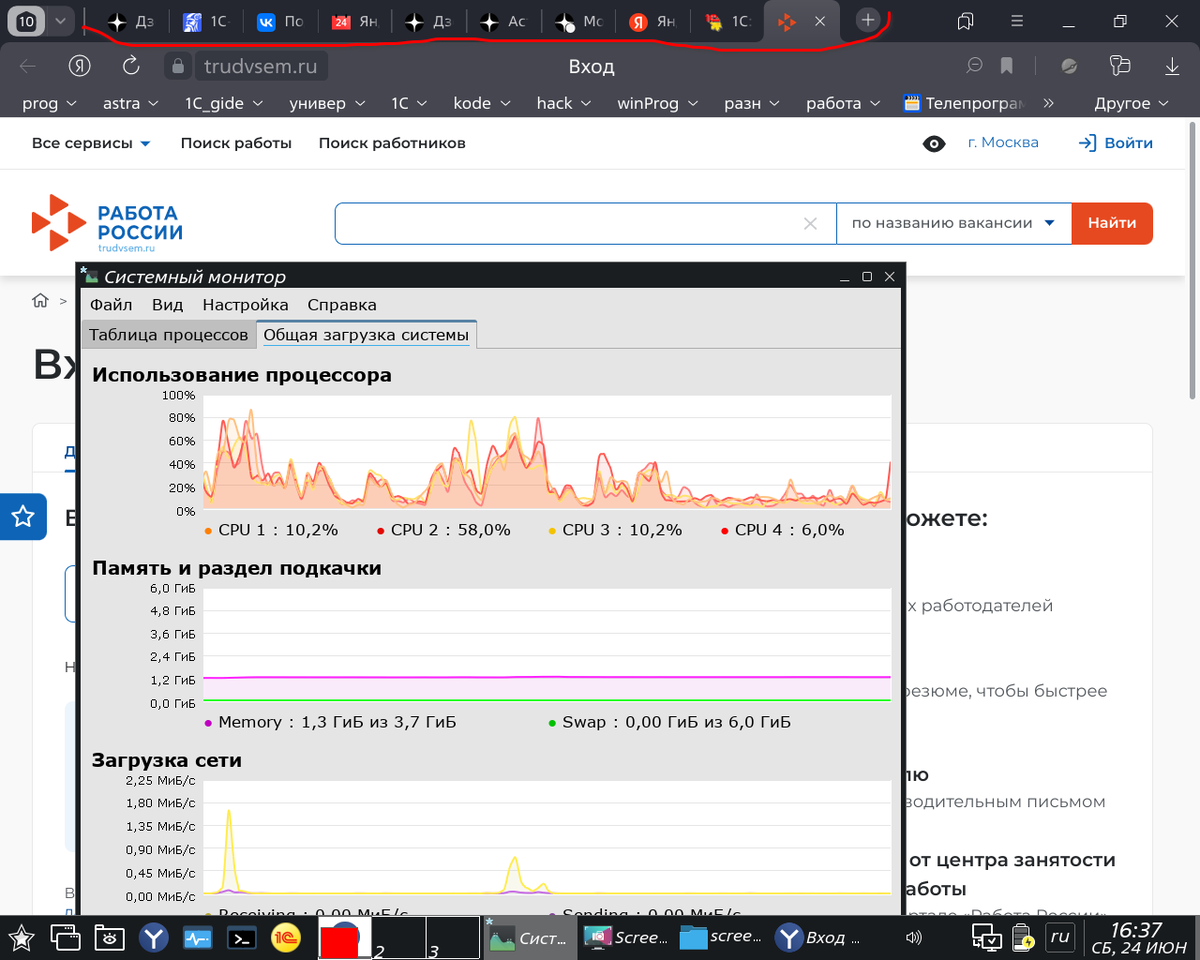
Task: Switch to virtual desktop 2 in the taskbar pager
Action: pos(398,938)
